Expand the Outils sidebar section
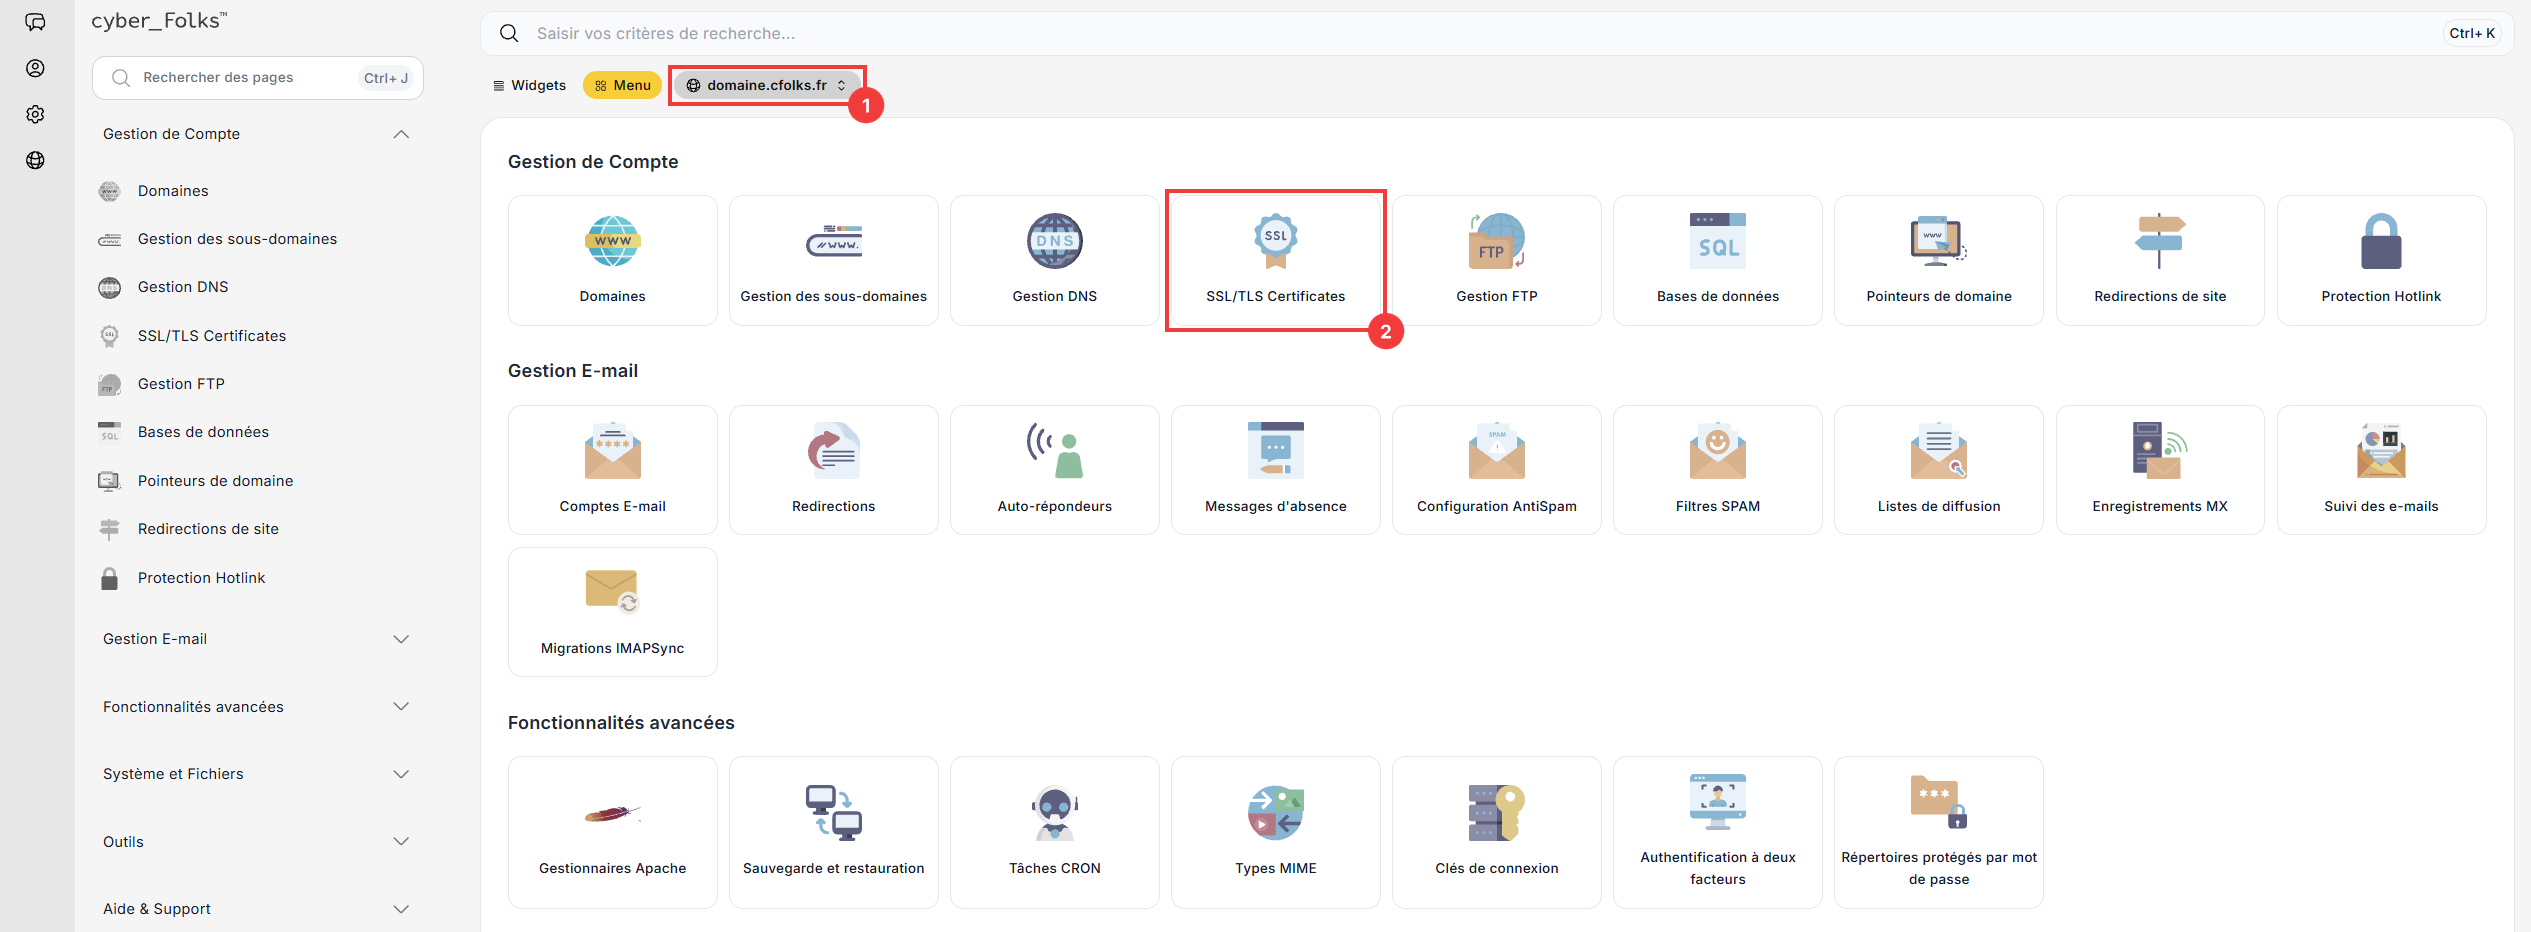The height and width of the screenshot is (932, 2531). (257, 842)
